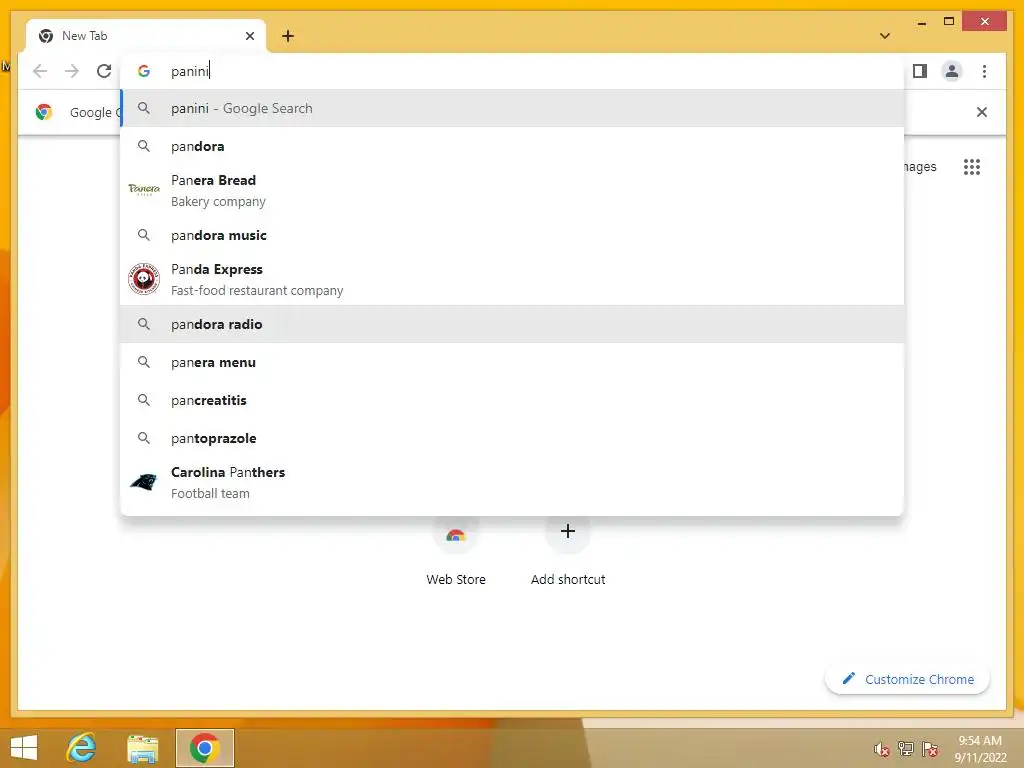The image size is (1024, 768).
Task: Open File Explorer from taskbar
Action: [x=142, y=748]
